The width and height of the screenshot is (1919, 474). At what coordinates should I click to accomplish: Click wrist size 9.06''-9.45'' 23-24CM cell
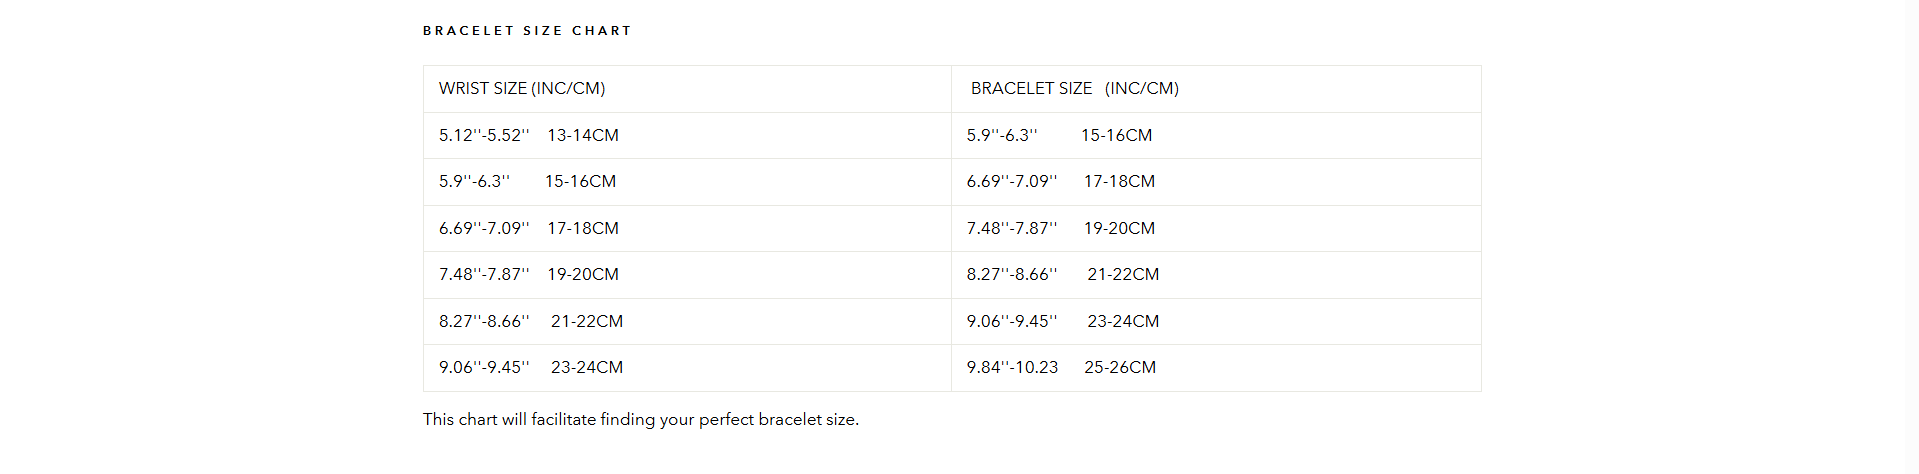click(687, 368)
